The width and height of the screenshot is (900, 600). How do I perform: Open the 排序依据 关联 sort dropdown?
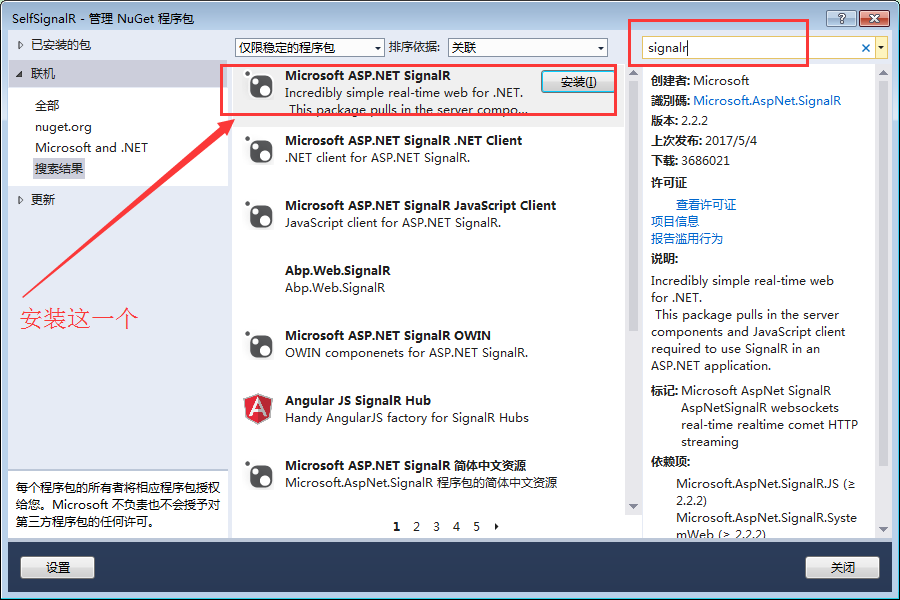coord(527,48)
